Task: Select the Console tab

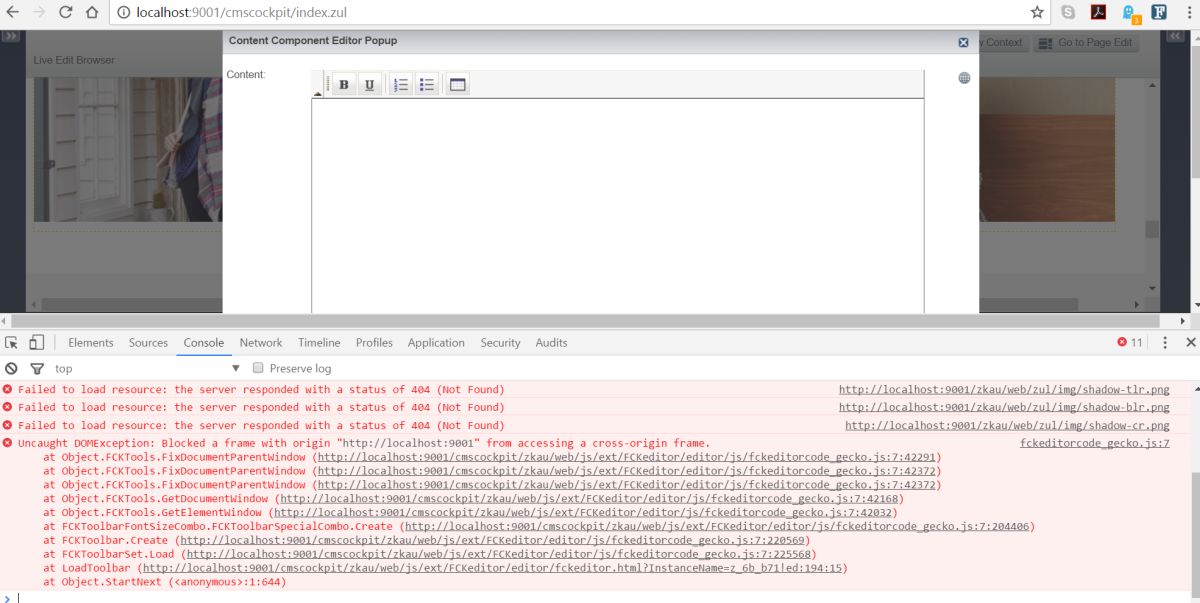Action: [204, 342]
